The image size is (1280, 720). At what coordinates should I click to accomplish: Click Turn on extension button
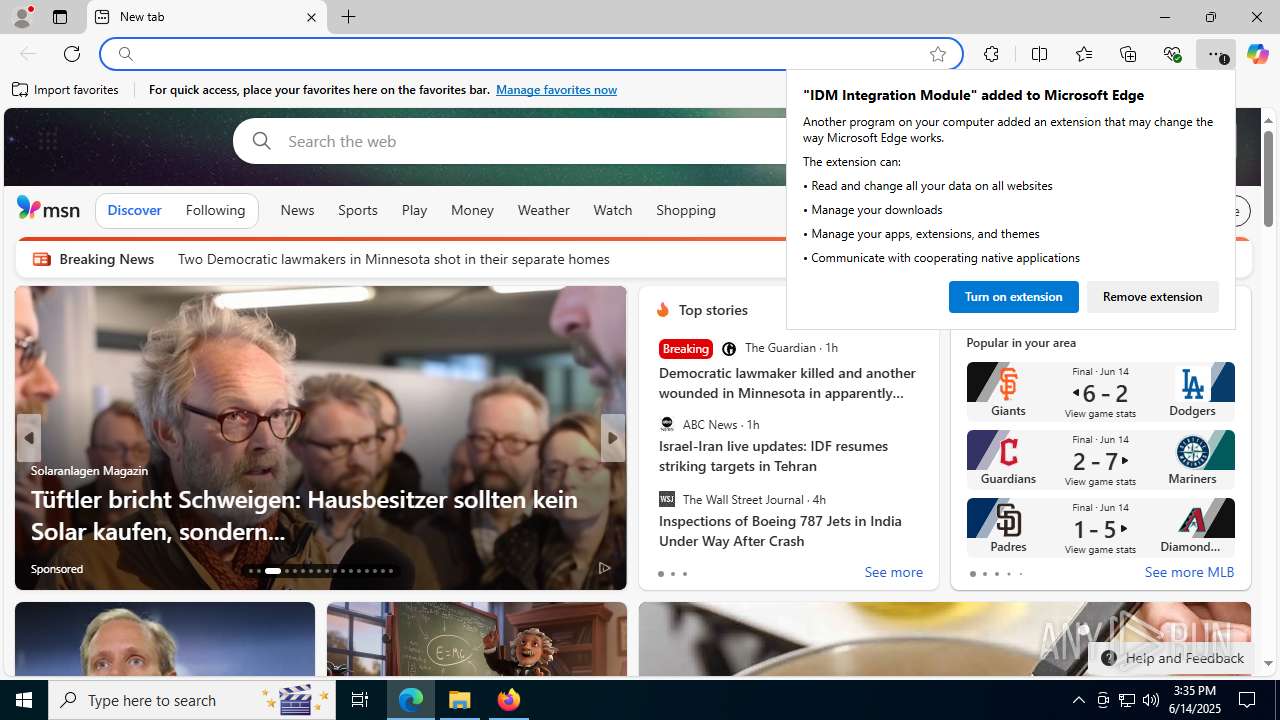point(1014,297)
